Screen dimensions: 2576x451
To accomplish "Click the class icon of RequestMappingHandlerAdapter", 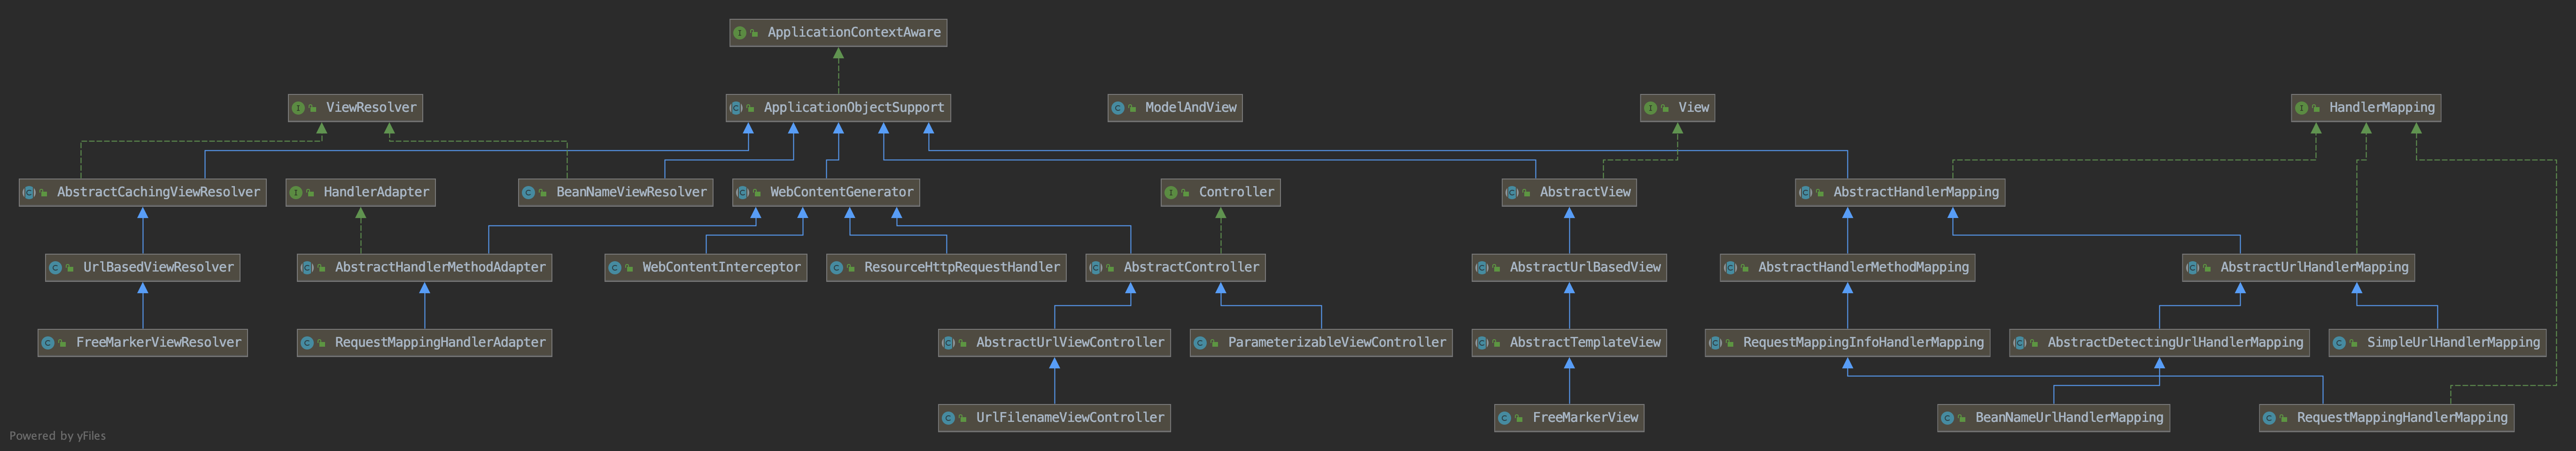I will (308, 343).
